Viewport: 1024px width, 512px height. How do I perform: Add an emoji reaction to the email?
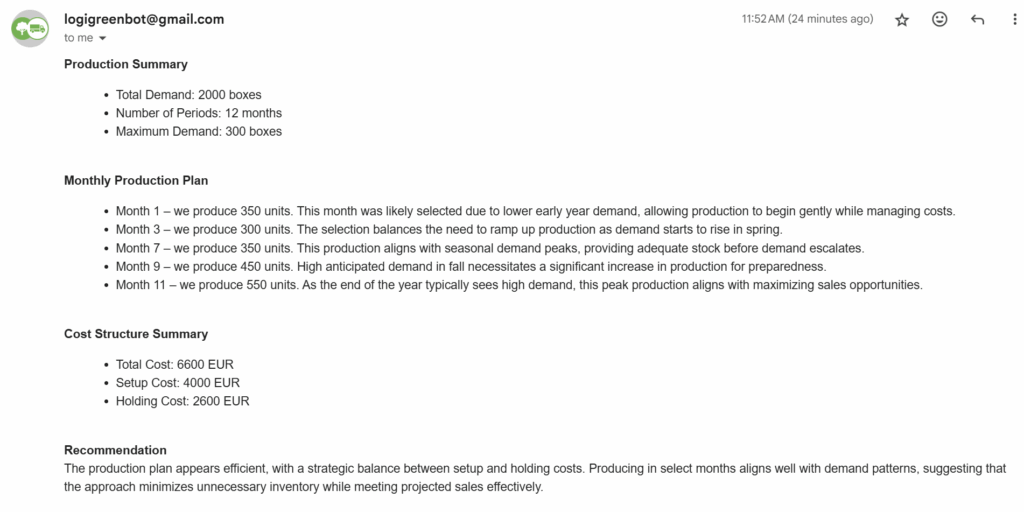coord(939,20)
